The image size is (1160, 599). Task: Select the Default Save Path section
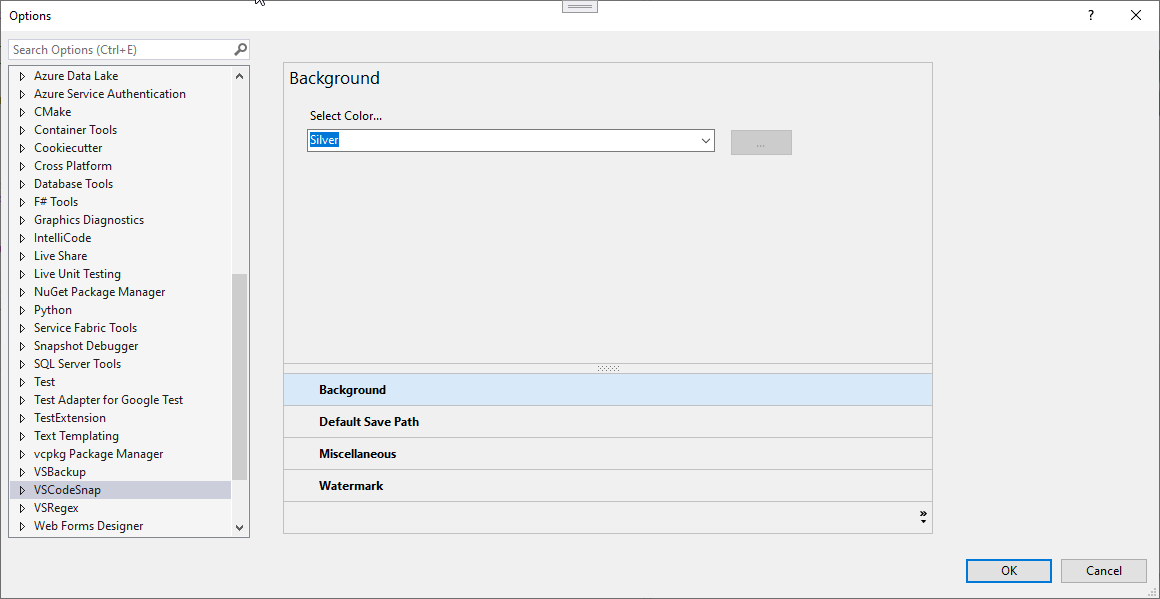[x=369, y=422]
